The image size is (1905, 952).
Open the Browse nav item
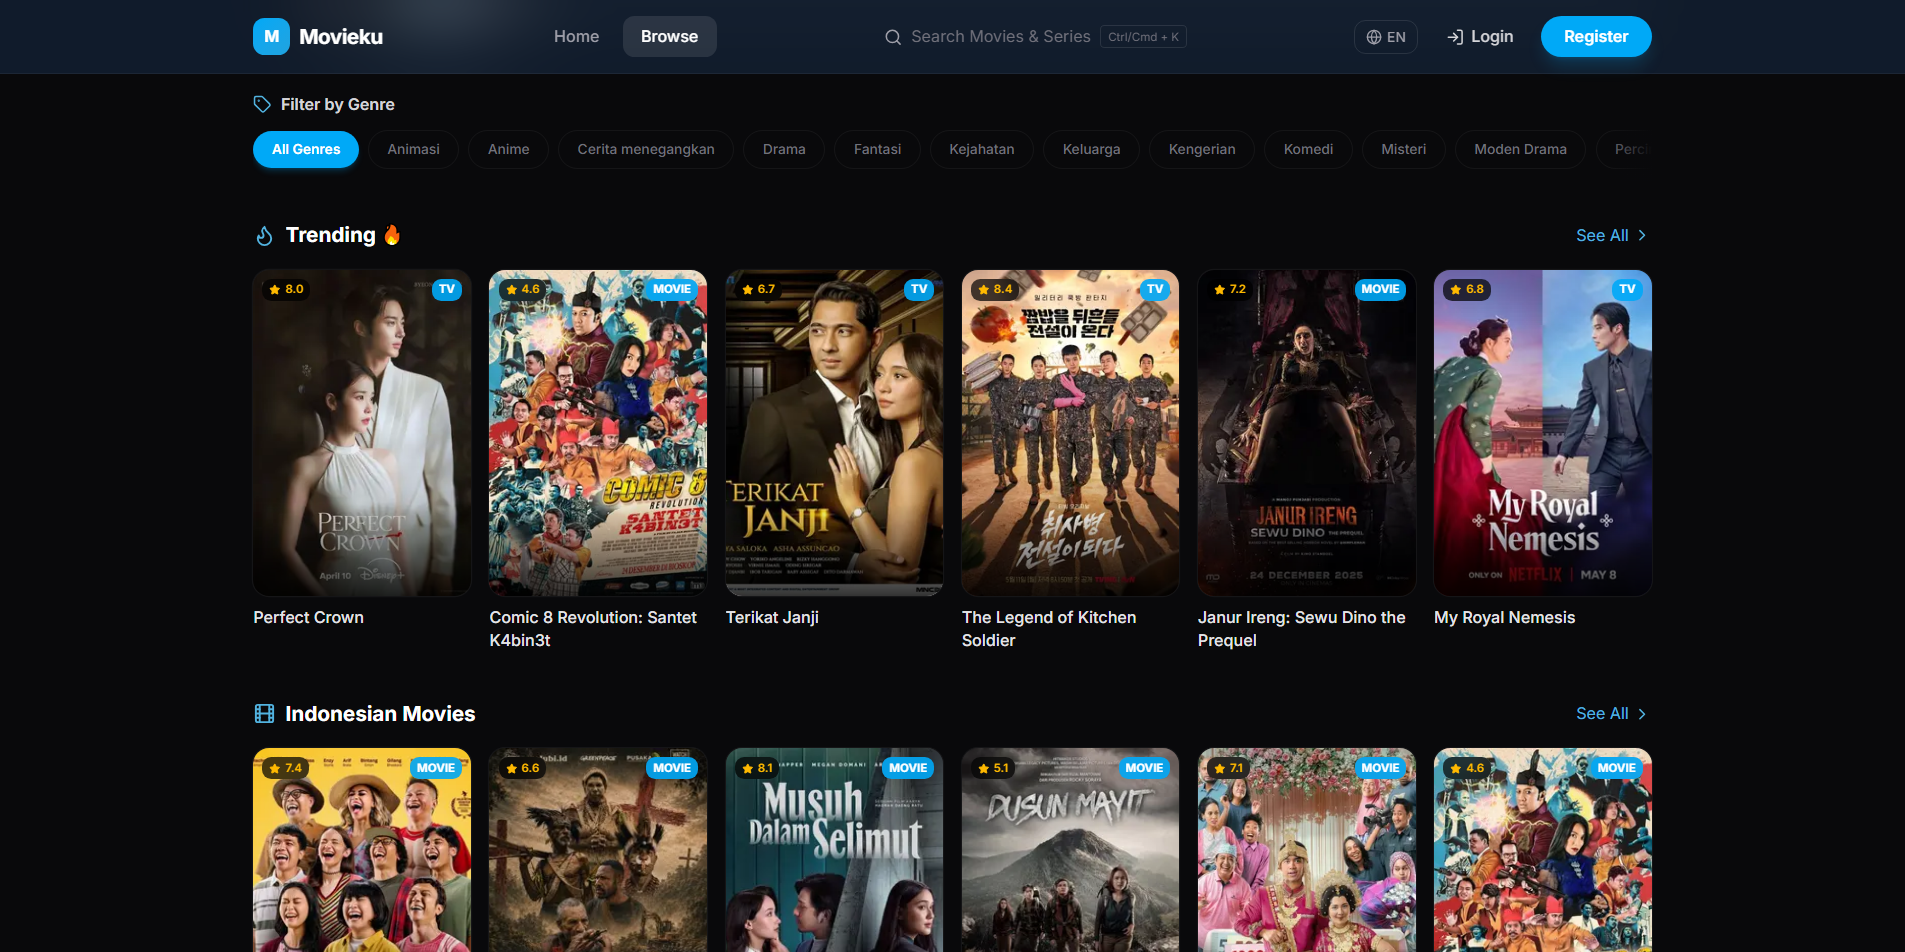(669, 37)
